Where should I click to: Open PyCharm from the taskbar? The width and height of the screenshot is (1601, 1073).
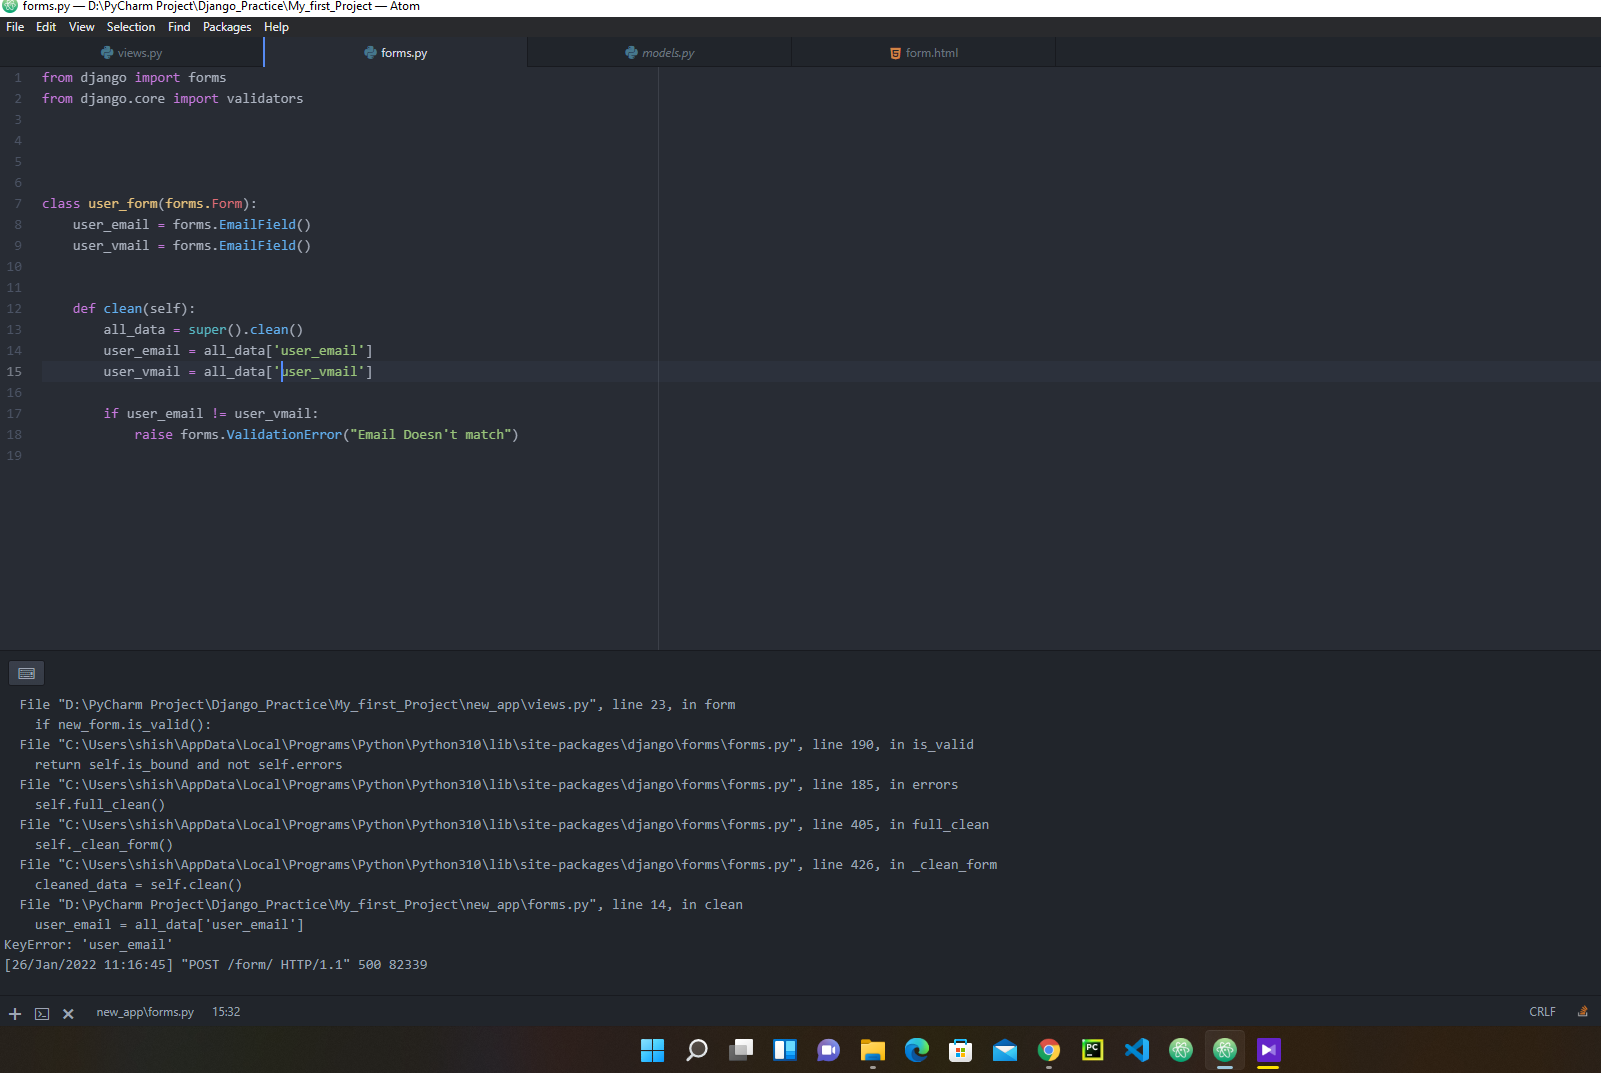point(1093,1049)
